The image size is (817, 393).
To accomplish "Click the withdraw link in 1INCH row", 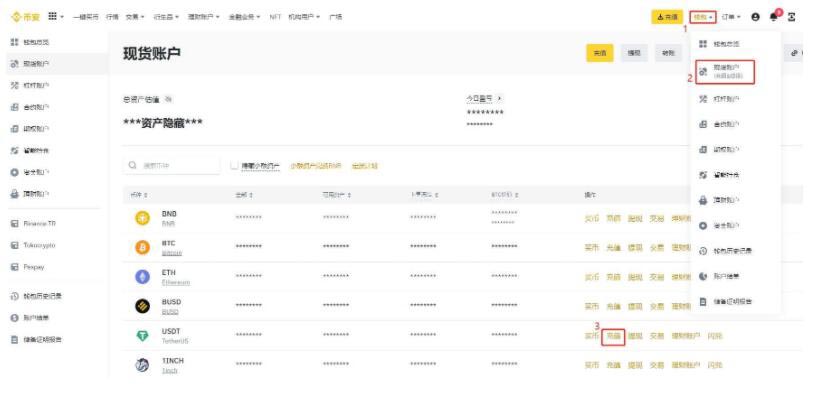I will [635, 365].
